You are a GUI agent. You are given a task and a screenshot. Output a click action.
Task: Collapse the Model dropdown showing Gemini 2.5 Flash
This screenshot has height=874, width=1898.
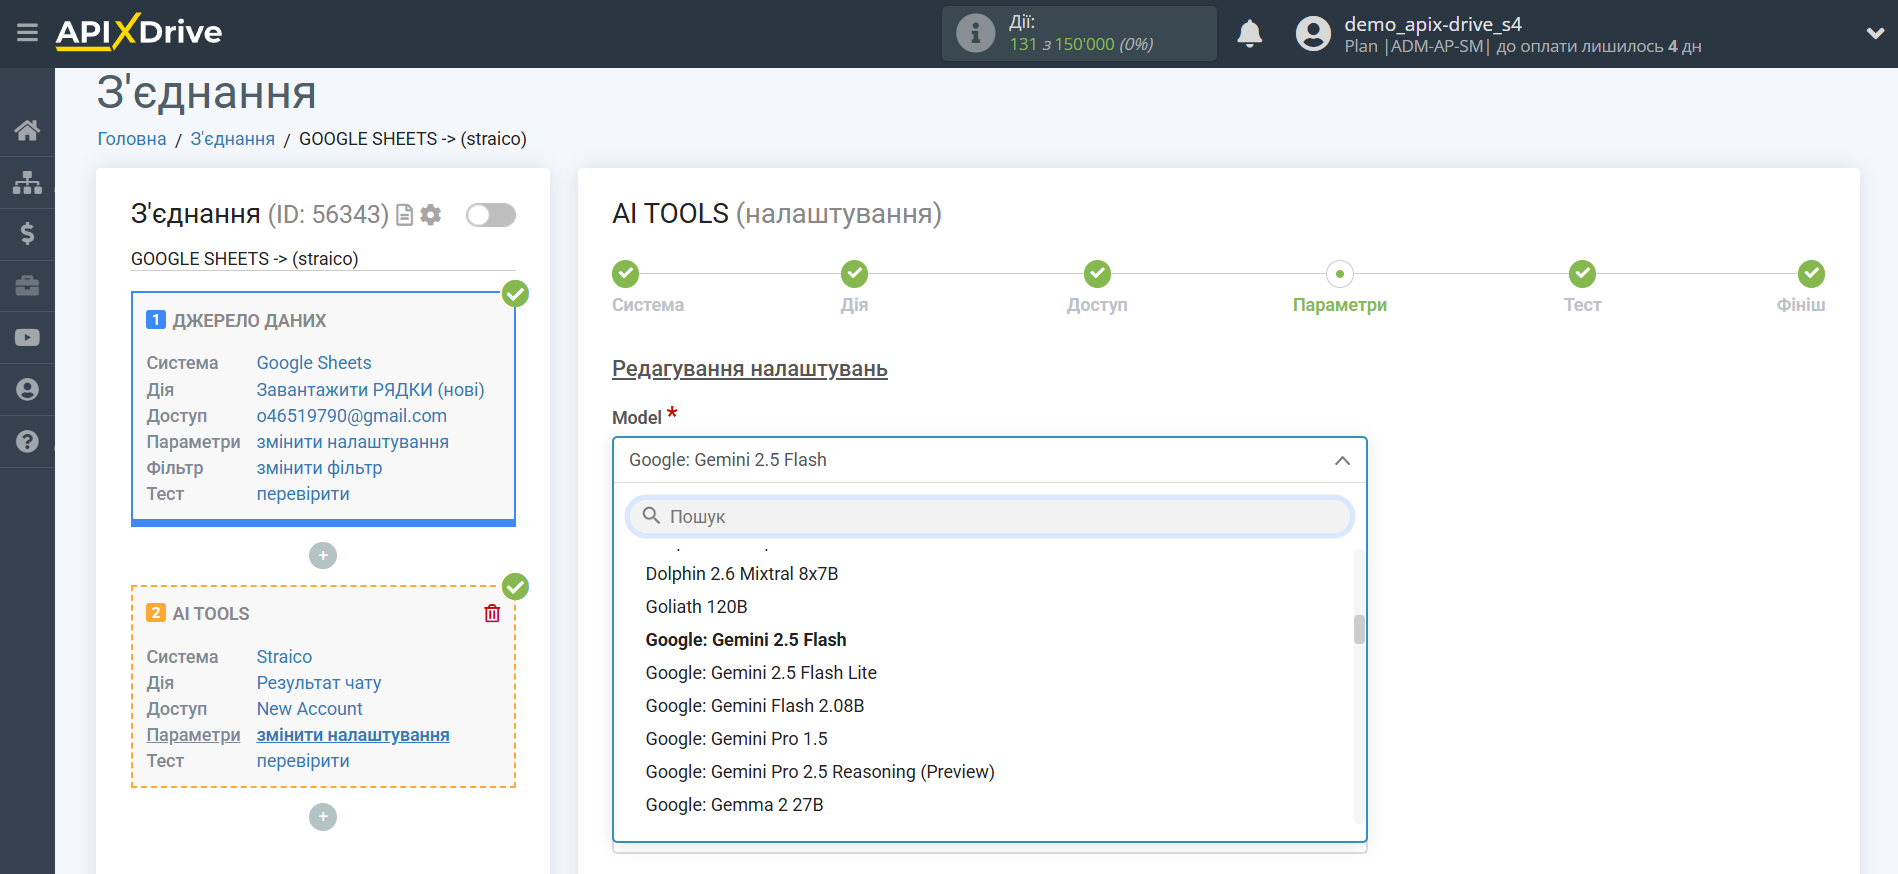(x=1341, y=460)
